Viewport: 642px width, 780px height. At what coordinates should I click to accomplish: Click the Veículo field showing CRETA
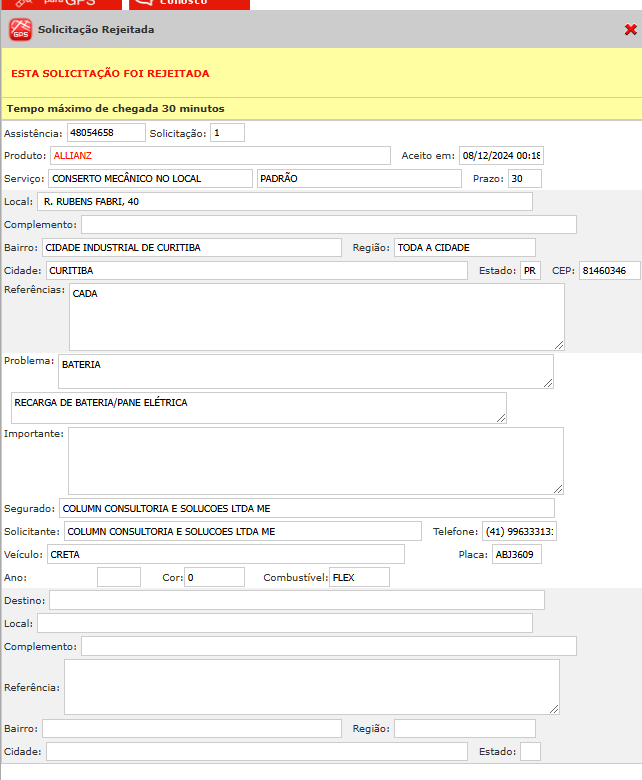[x=225, y=554]
